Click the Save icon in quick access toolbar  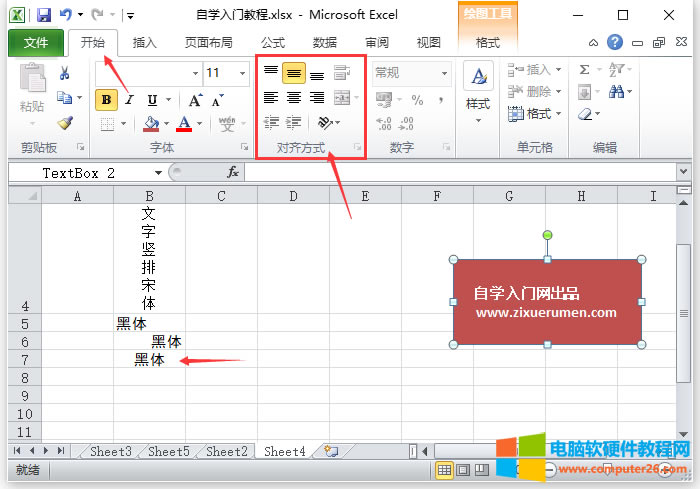click(43, 15)
